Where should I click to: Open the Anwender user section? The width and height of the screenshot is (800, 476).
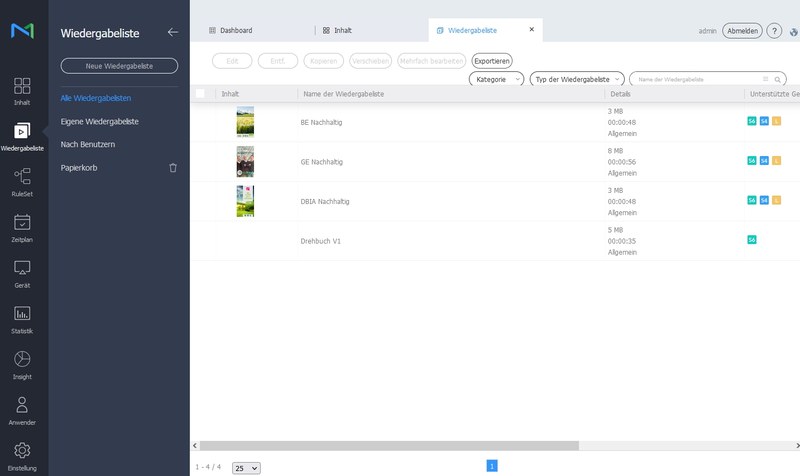tap(22, 409)
